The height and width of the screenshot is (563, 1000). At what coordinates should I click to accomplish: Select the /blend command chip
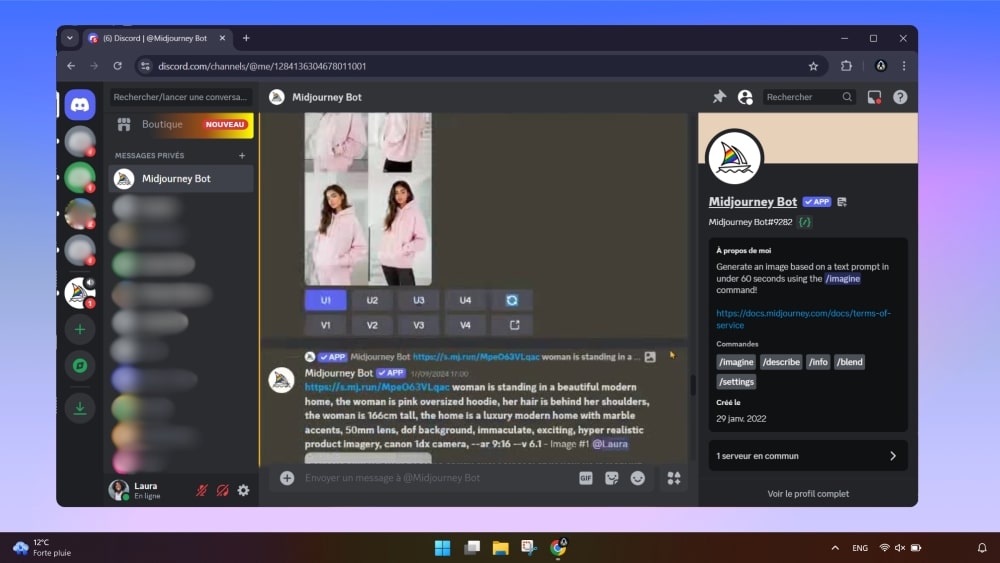[849, 362]
